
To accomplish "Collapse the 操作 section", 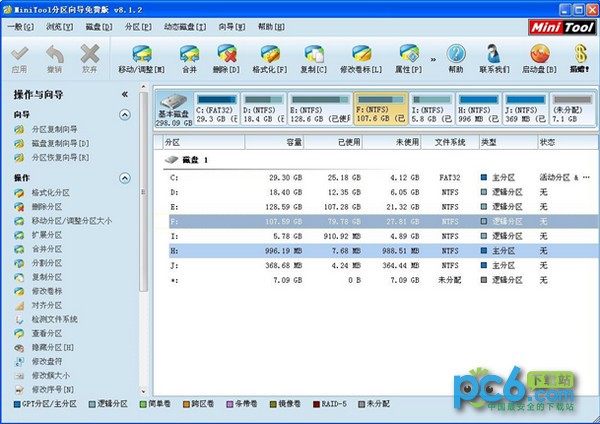I will pos(125,178).
